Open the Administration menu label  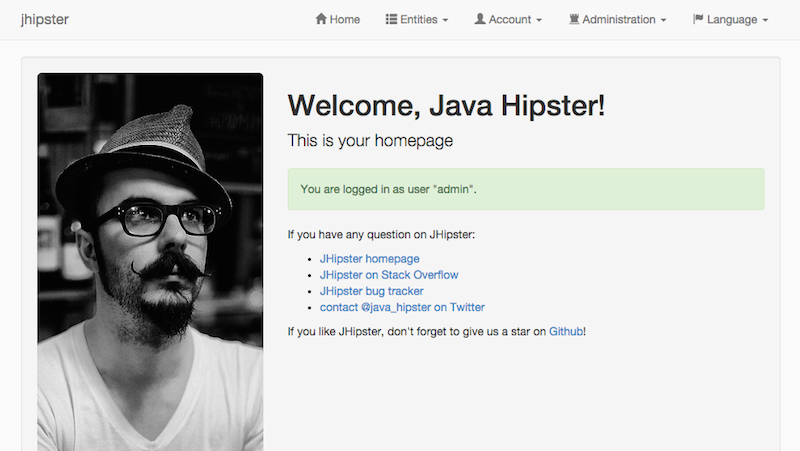[x=619, y=19]
